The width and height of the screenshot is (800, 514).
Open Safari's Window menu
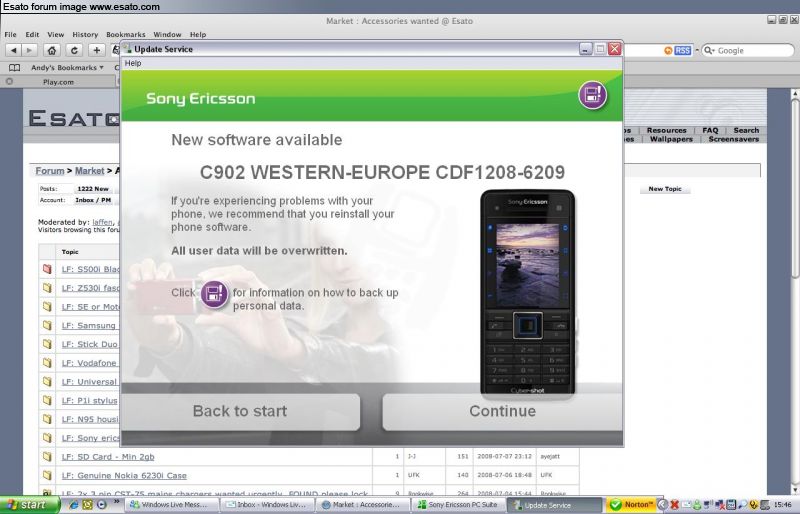click(x=167, y=34)
